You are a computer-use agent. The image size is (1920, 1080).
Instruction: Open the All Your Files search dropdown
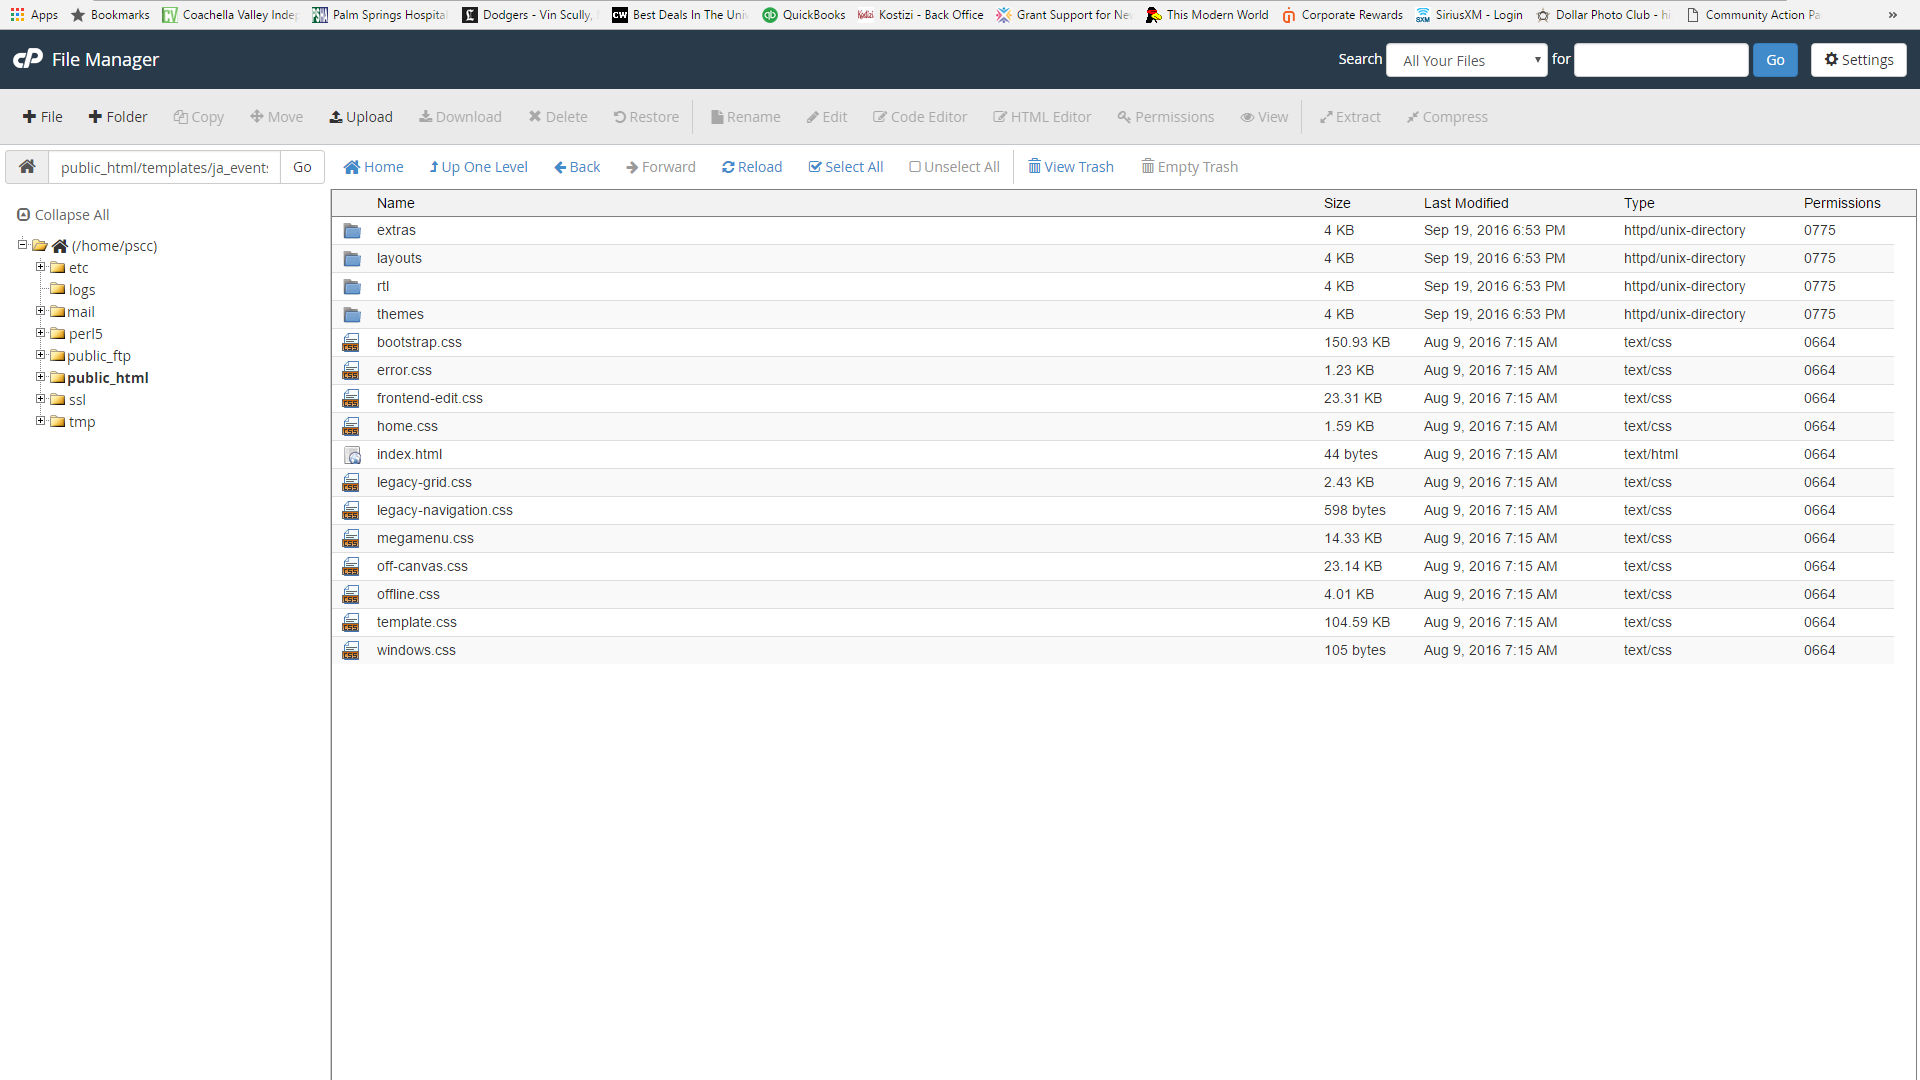coord(1465,60)
